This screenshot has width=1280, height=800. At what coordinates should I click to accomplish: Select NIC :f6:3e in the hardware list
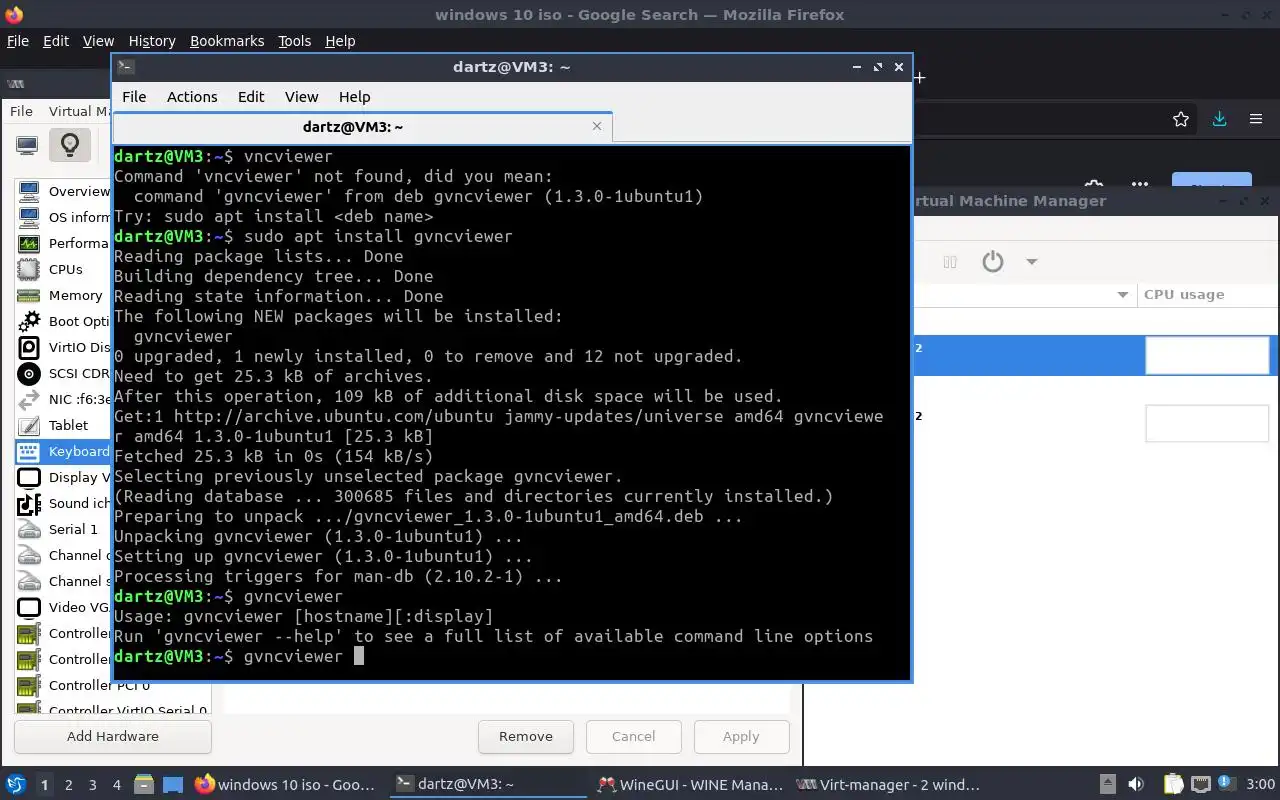coord(62,399)
